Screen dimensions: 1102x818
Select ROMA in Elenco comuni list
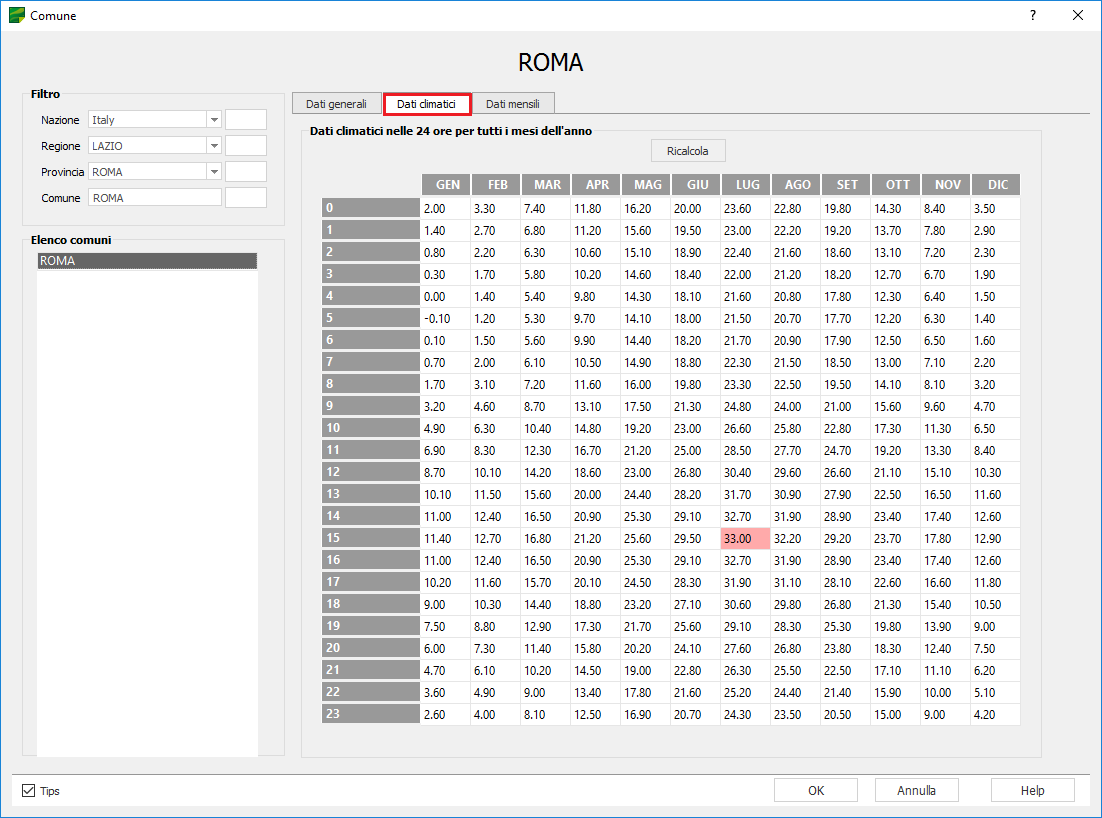147,261
